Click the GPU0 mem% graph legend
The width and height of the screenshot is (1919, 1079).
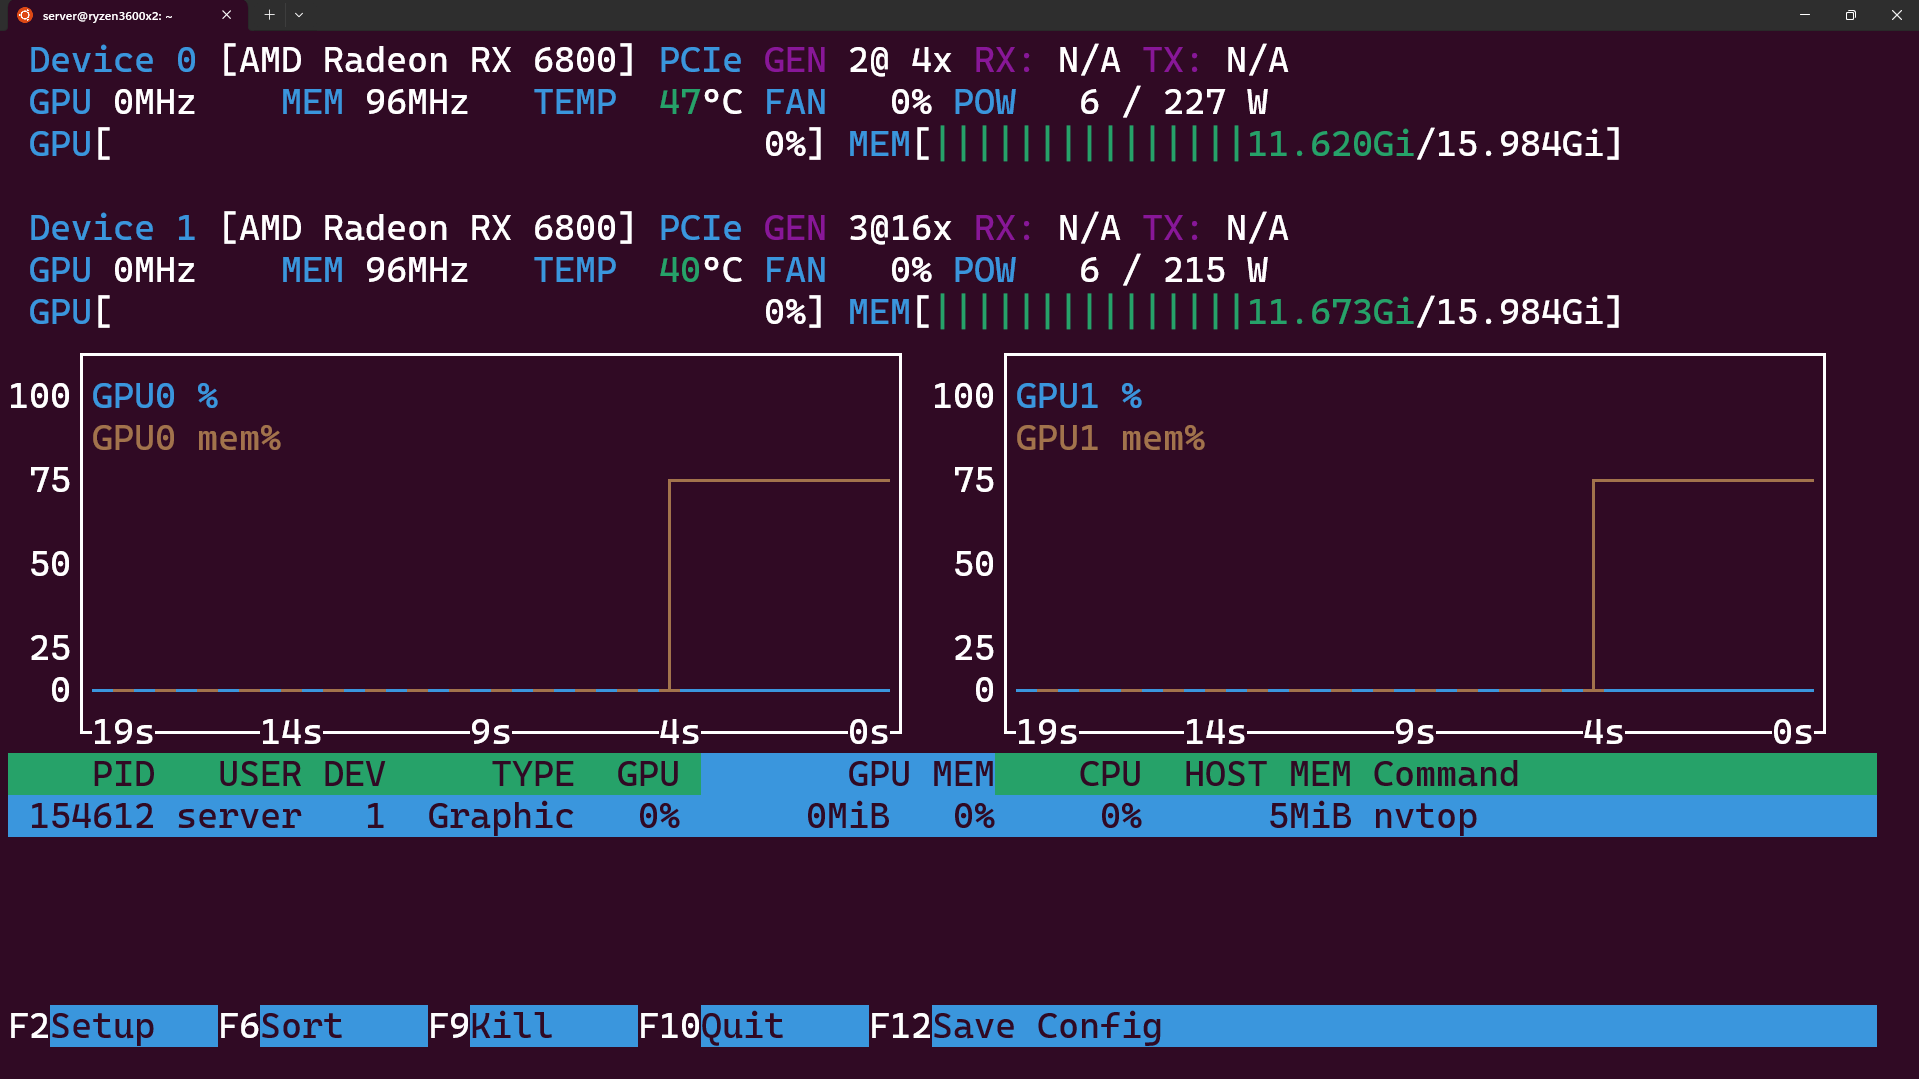pos(186,438)
